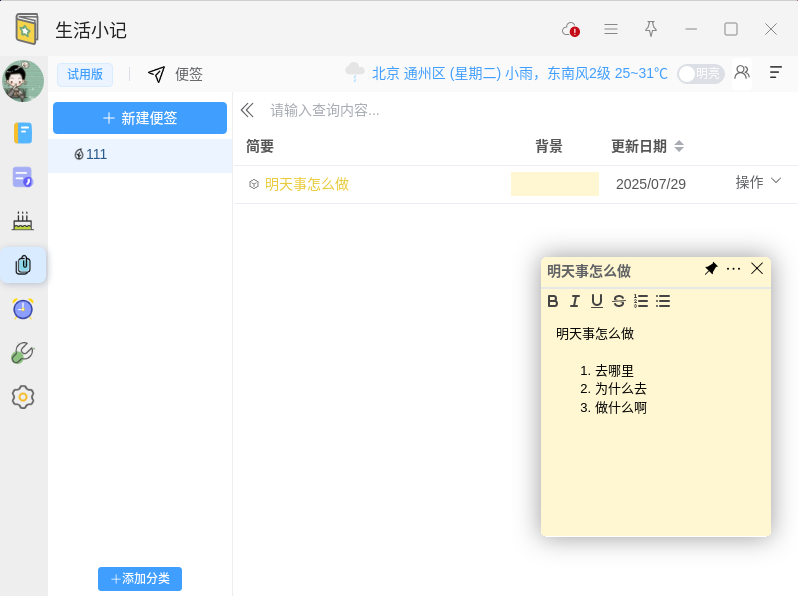798x596 pixels.
Task: Open the right-aligned list menu icon
Action: [x=775, y=72]
